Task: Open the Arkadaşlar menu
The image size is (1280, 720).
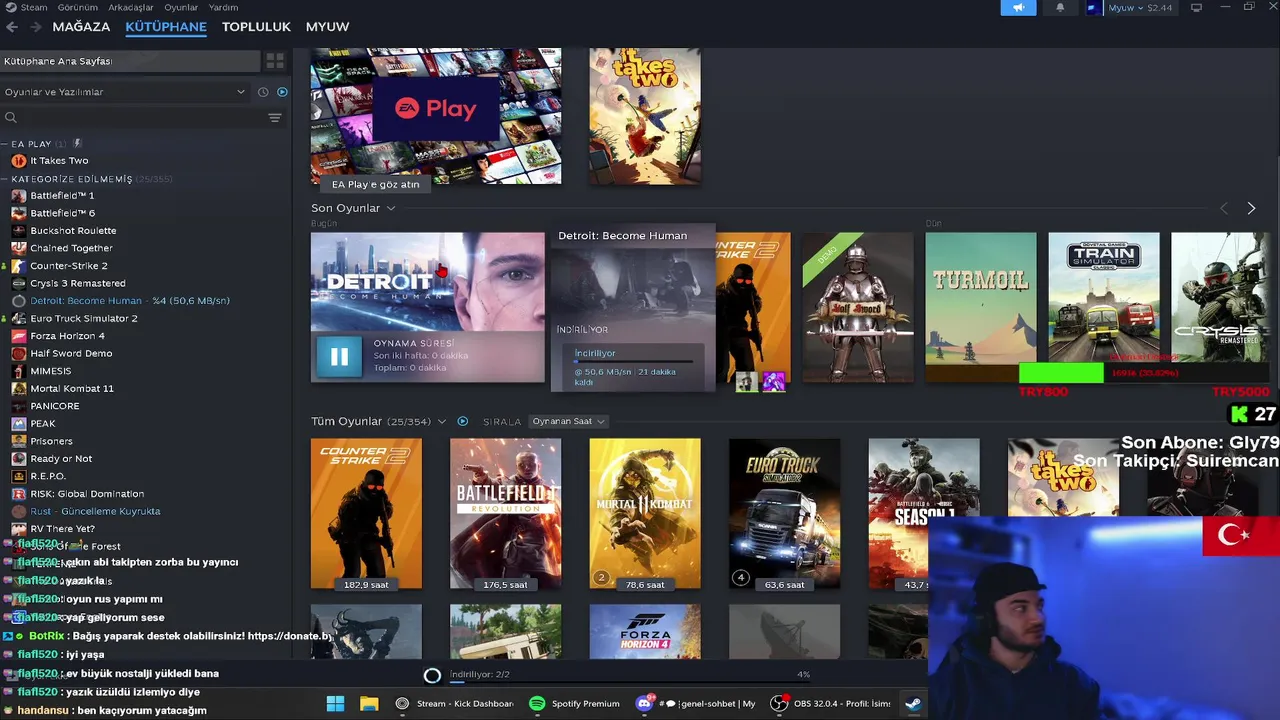Action: [x=131, y=7]
